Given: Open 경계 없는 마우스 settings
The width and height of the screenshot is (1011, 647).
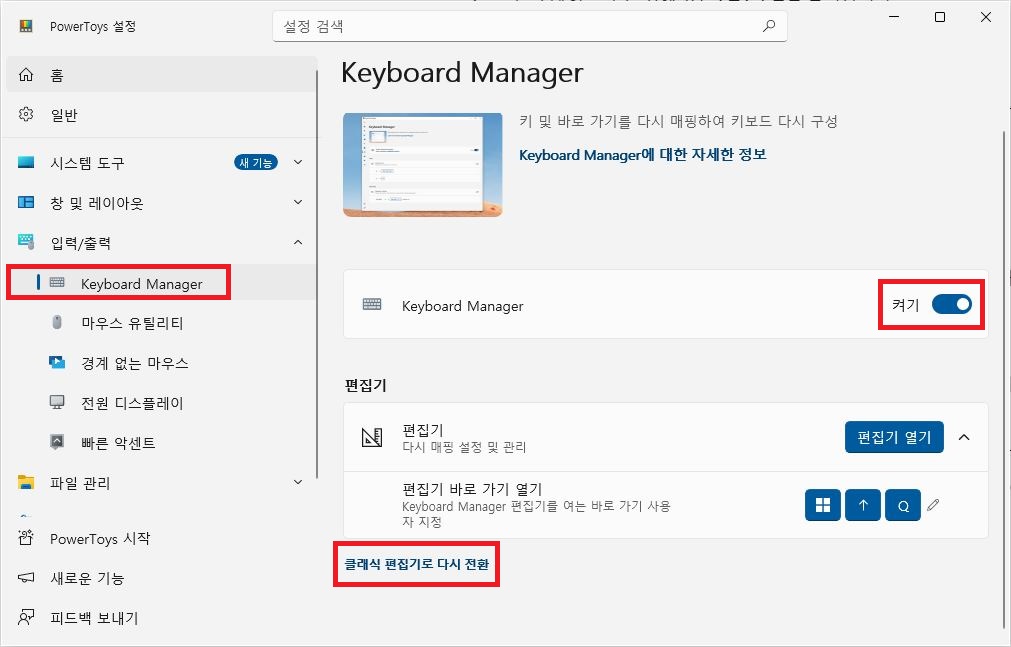Looking at the screenshot, I should (161, 363).
